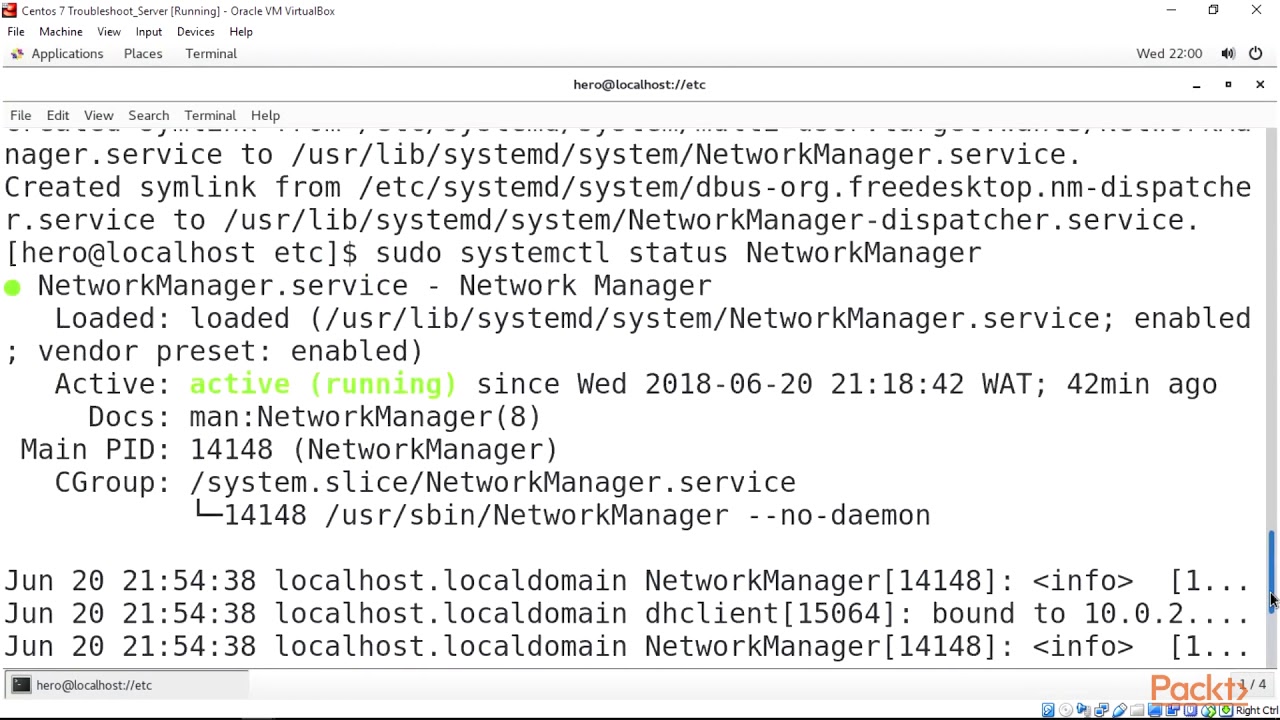
Task: Click the Wed 22:00 clock
Action: point(1168,54)
